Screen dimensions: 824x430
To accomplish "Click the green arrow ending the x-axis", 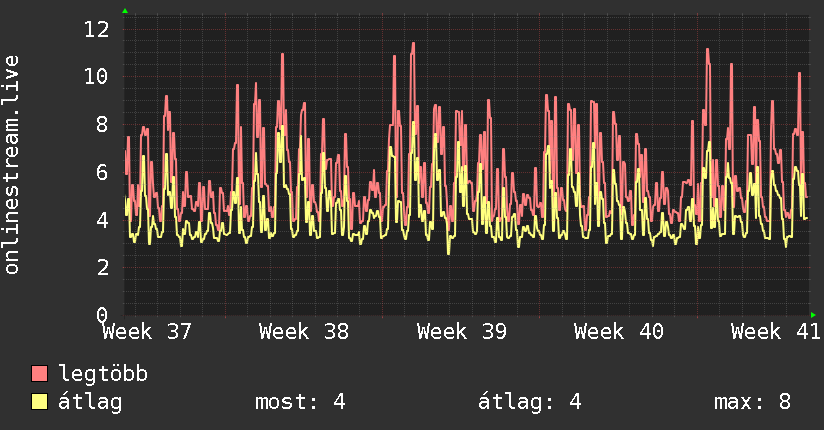I will click(x=813, y=315).
